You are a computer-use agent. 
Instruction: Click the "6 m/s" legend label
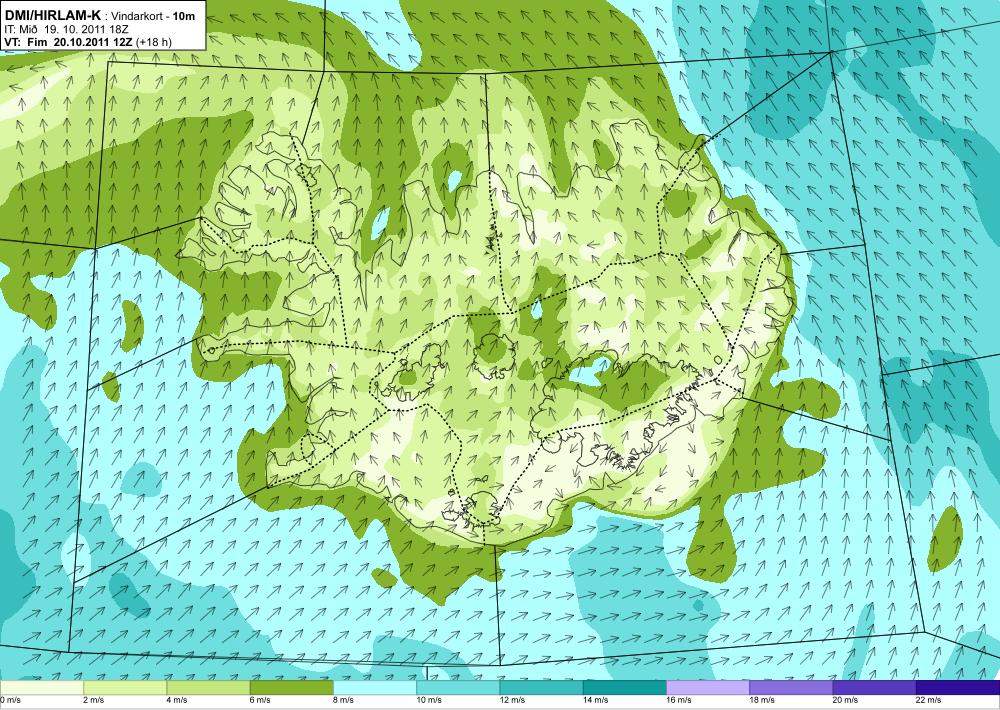tap(260, 700)
